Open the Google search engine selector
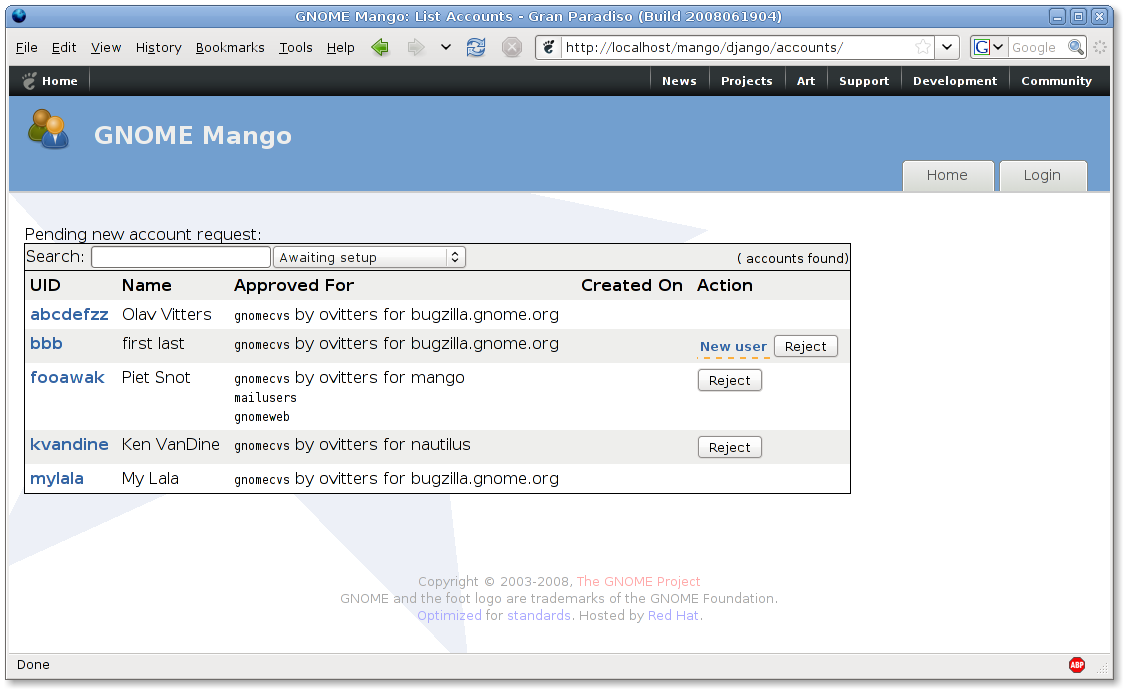This screenshot has width=1123, height=689. pos(988,47)
